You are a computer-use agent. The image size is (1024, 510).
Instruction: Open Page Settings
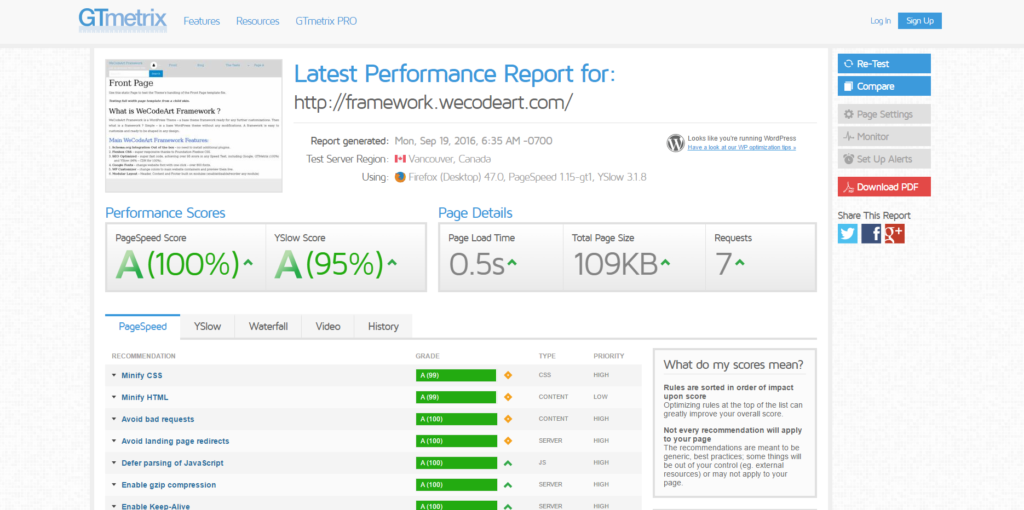pos(884,114)
